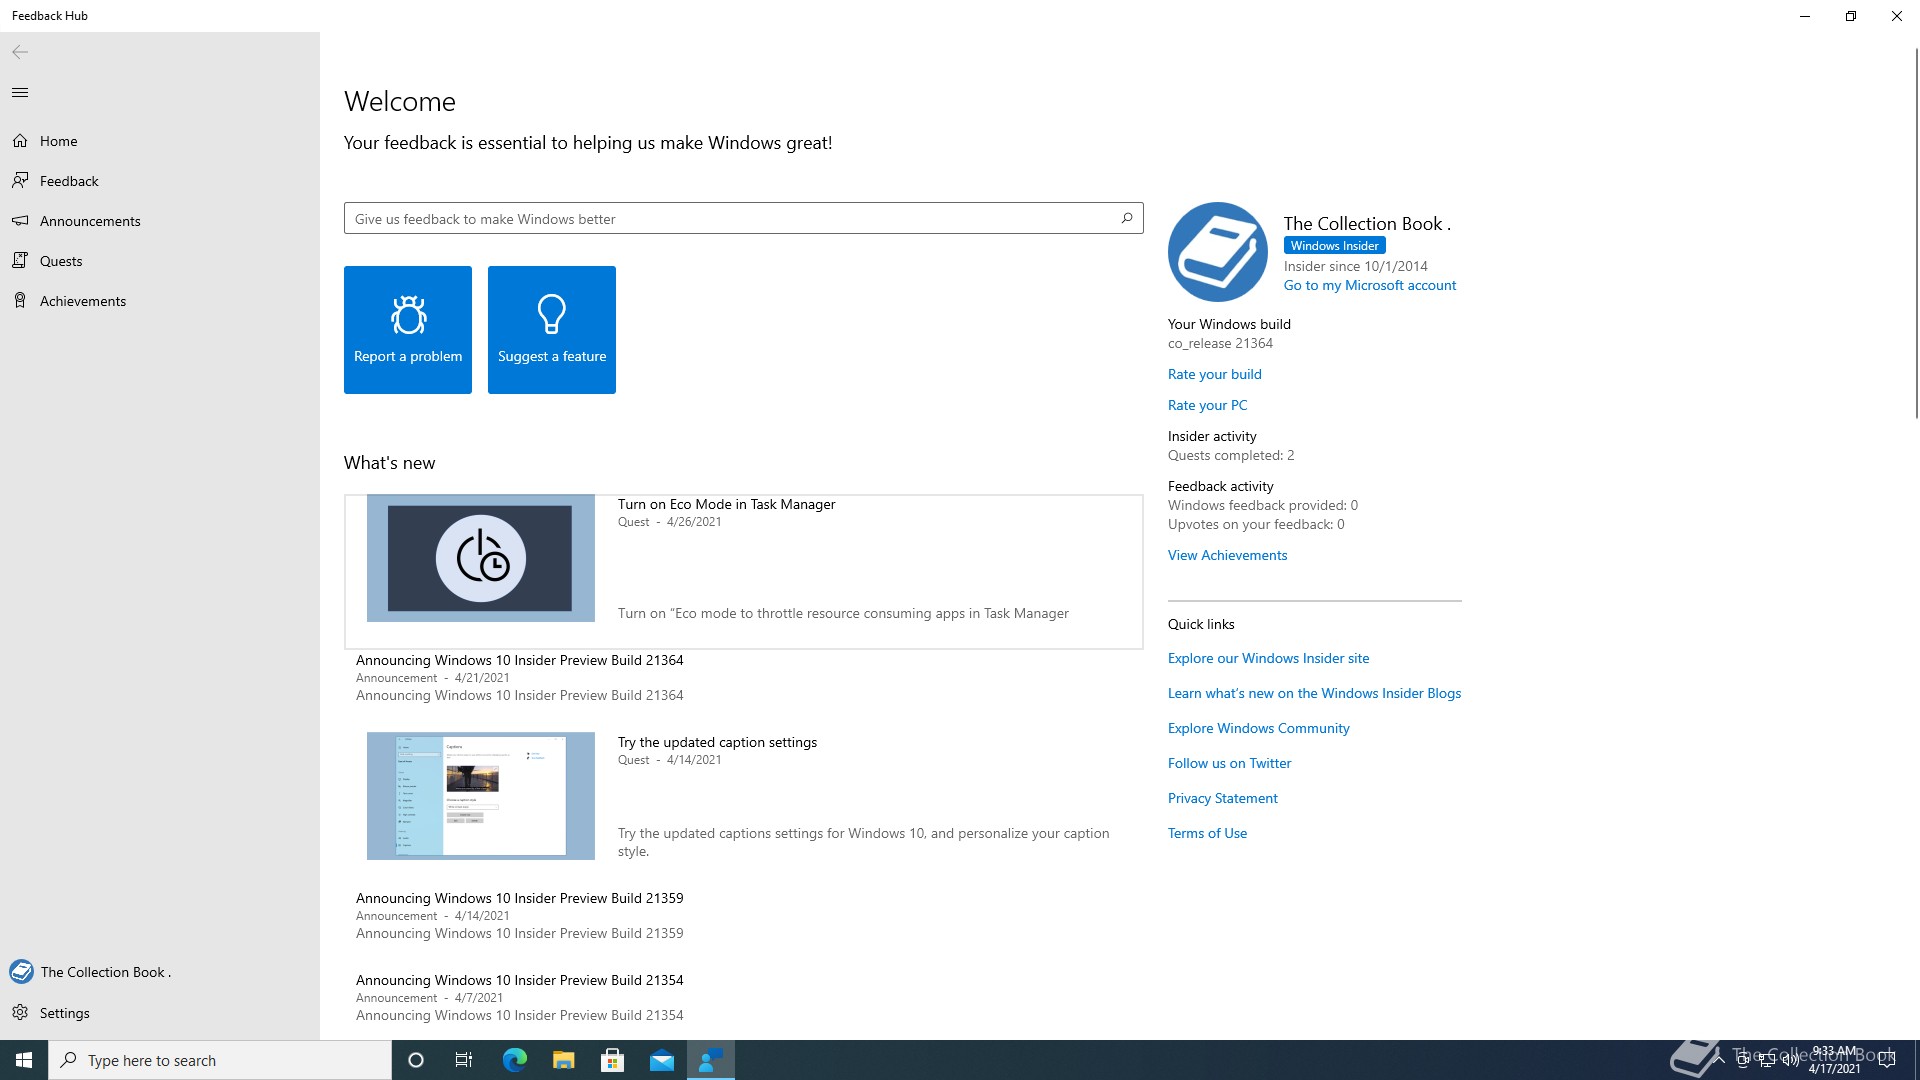Open Try the updated caption settings
Image resolution: width=1920 pixels, height=1080 pixels.
point(718,742)
